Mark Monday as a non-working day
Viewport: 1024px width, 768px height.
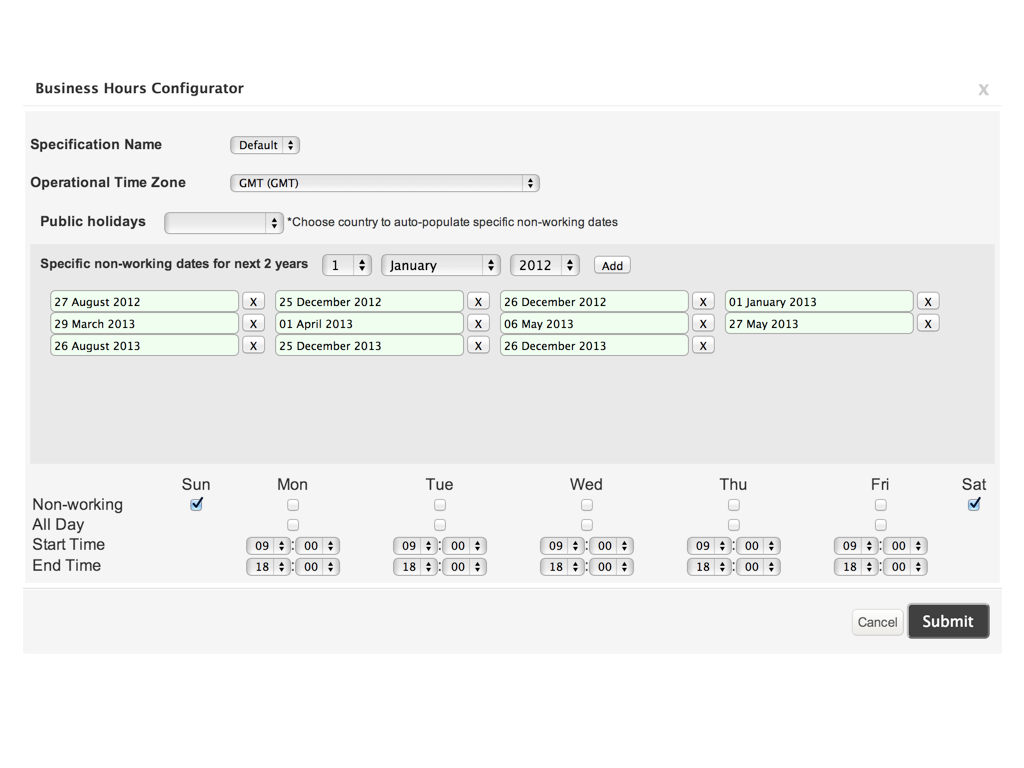click(x=293, y=505)
